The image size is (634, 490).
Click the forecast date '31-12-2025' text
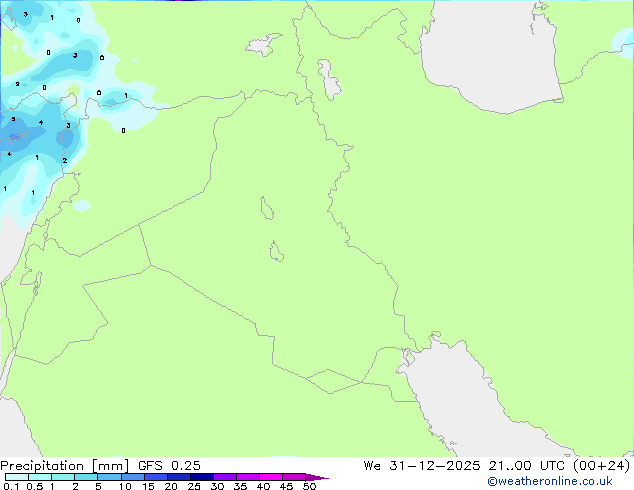(x=435, y=466)
